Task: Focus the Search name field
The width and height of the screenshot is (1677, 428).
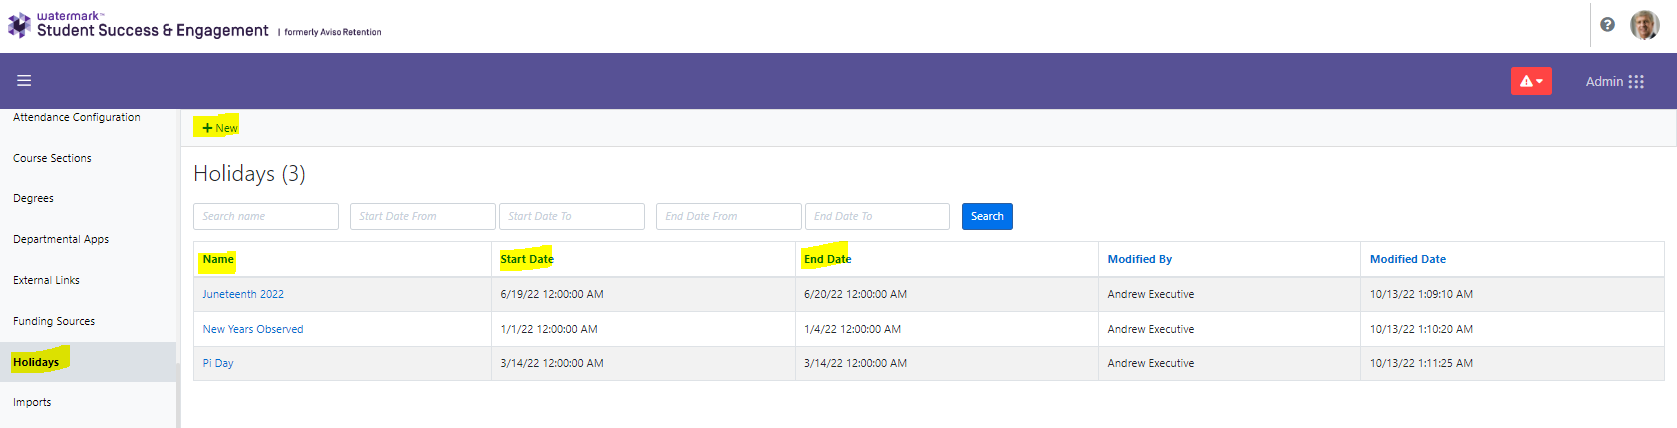Action: click(266, 216)
